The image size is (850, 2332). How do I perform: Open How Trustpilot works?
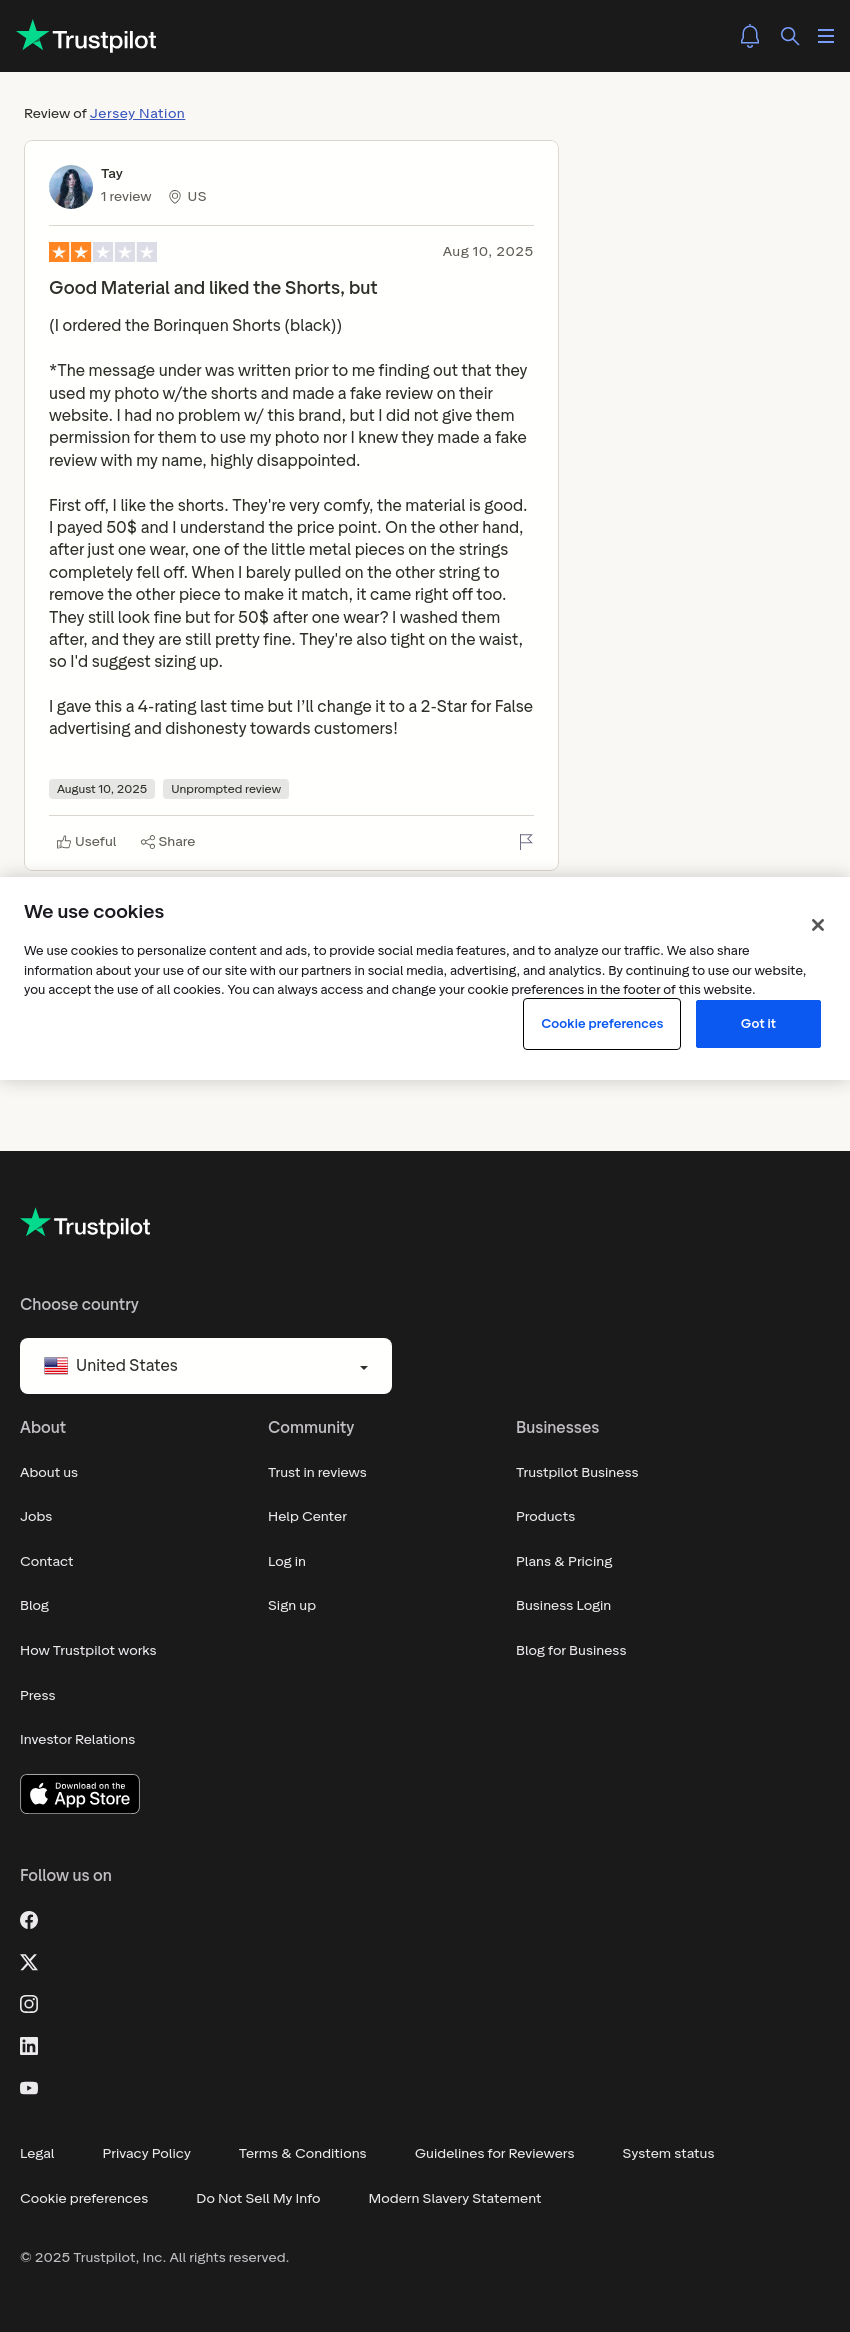(x=88, y=1651)
